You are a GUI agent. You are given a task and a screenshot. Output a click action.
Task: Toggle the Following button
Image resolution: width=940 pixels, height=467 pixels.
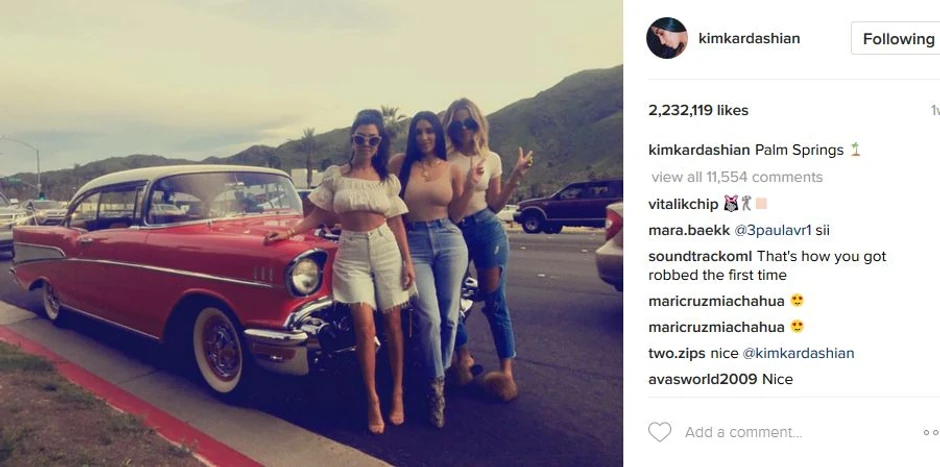(896, 38)
